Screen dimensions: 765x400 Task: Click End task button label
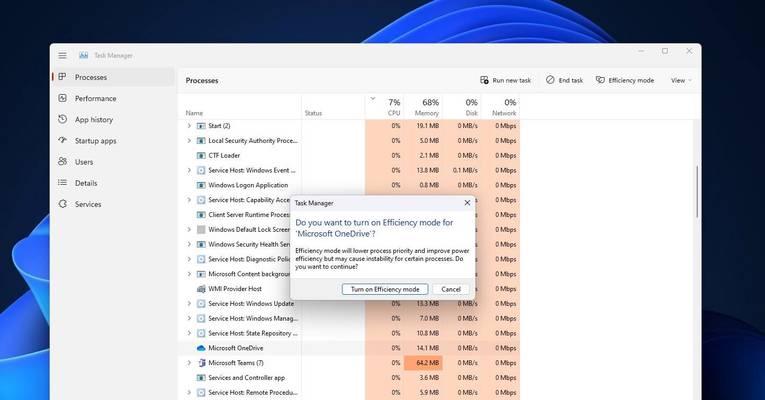coord(571,80)
